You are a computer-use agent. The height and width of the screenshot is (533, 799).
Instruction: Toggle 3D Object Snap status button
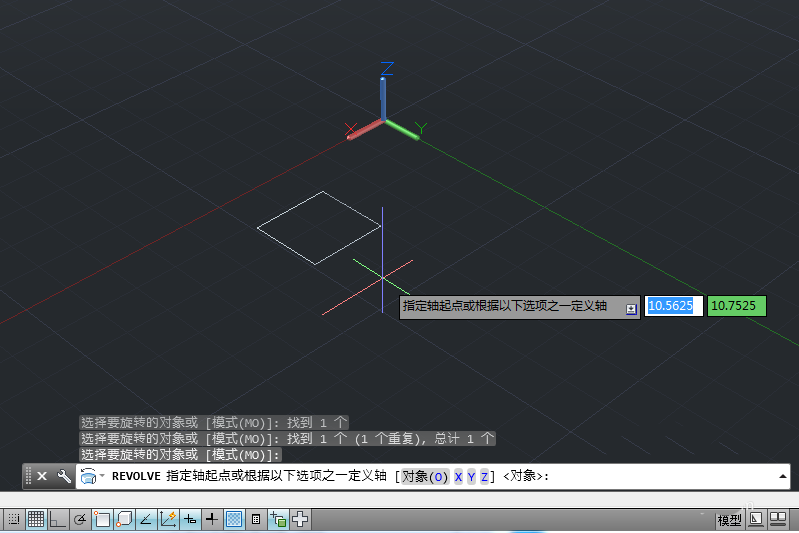(124, 519)
